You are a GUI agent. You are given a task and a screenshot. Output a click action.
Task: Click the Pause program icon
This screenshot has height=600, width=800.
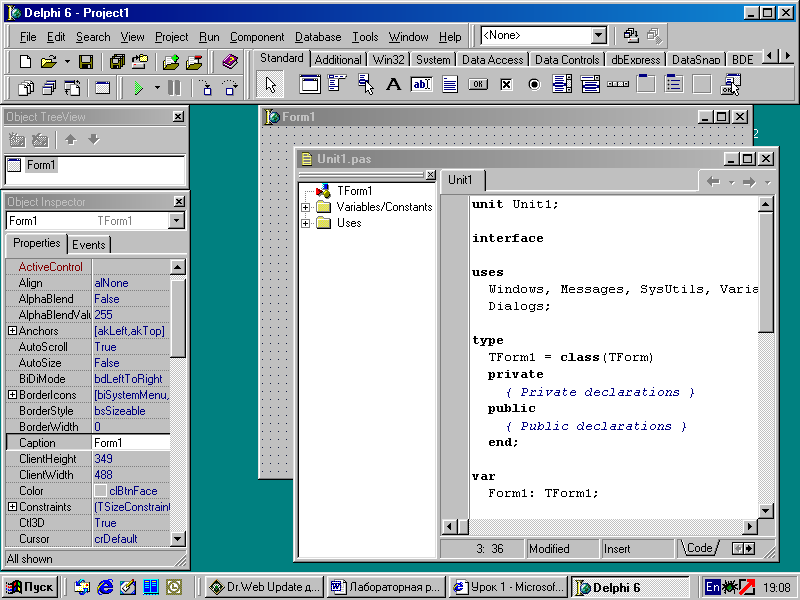pyautogui.click(x=174, y=88)
